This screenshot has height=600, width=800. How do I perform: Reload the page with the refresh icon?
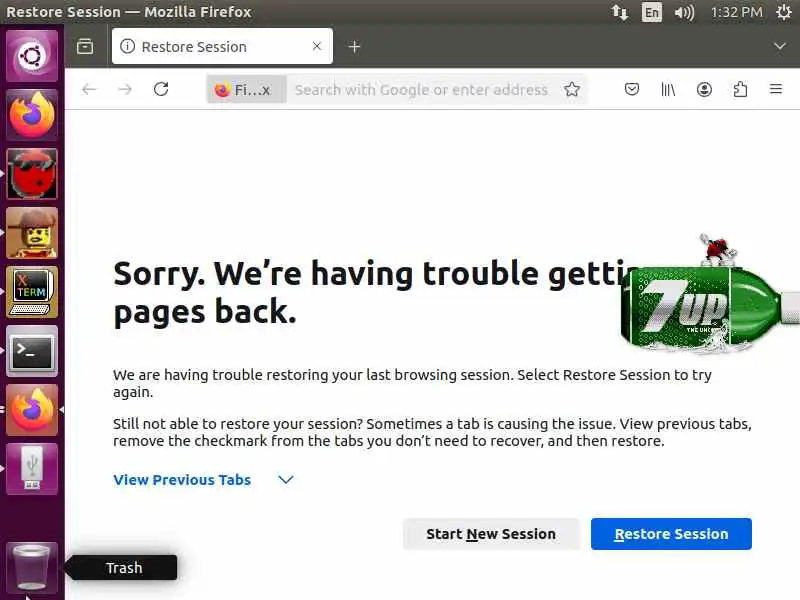(161, 89)
